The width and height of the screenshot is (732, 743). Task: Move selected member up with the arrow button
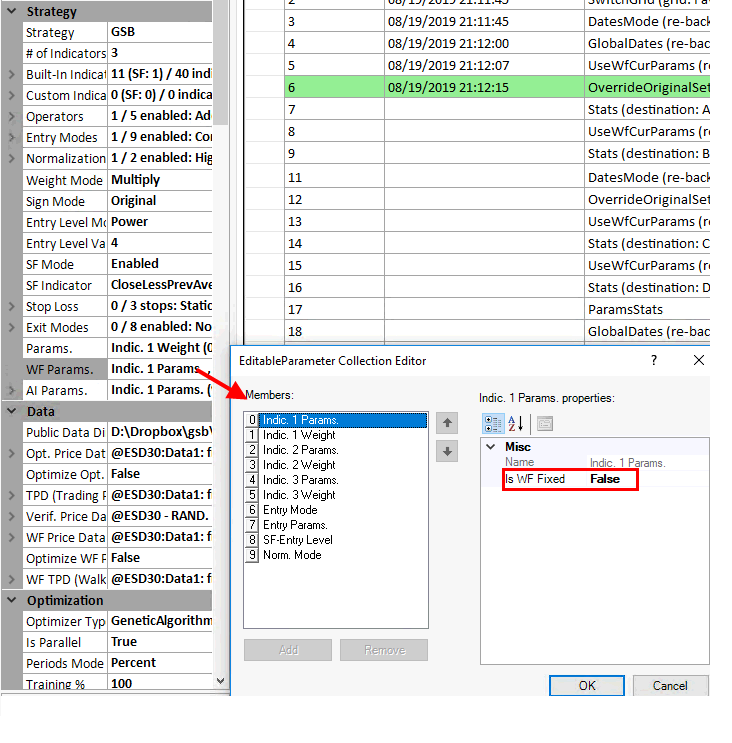pyautogui.click(x=448, y=423)
